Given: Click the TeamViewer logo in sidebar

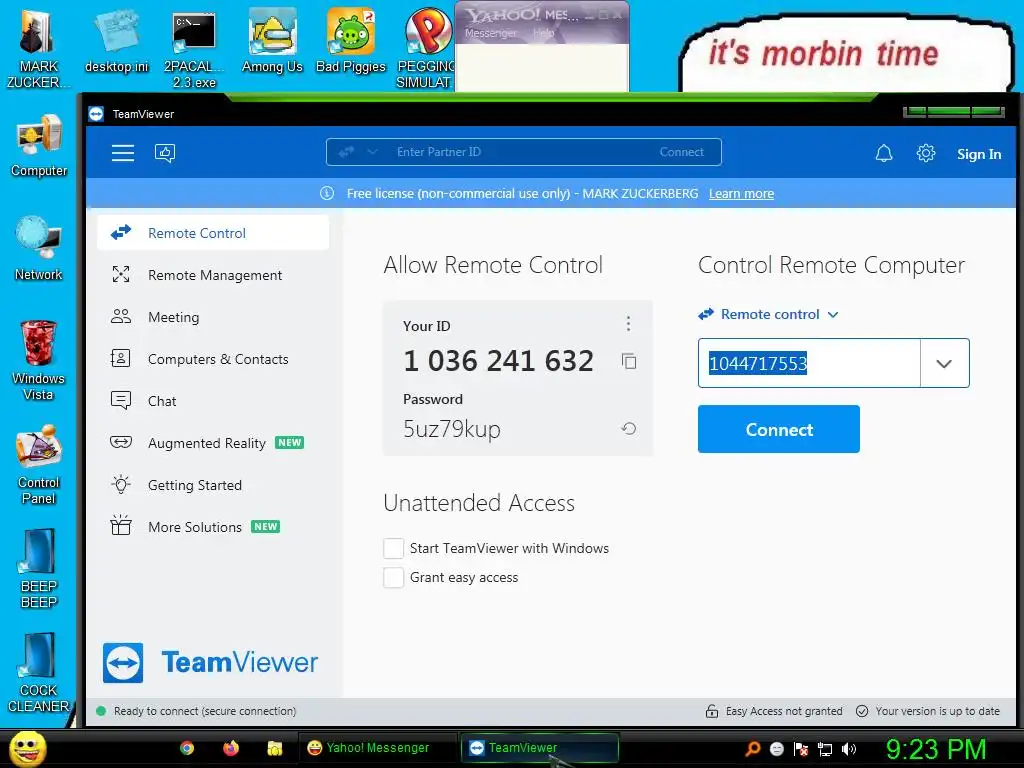Looking at the screenshot, I should [210, 662].
